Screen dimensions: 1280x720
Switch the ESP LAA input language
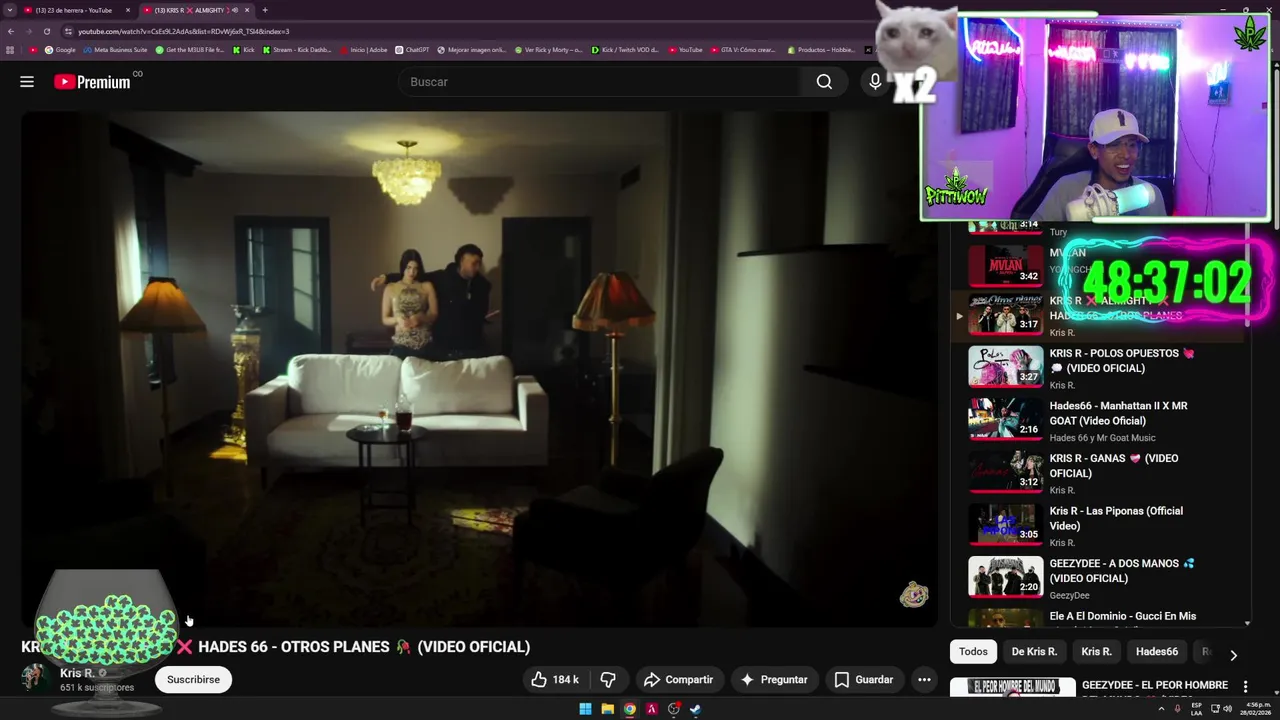tap(1197, 709)
